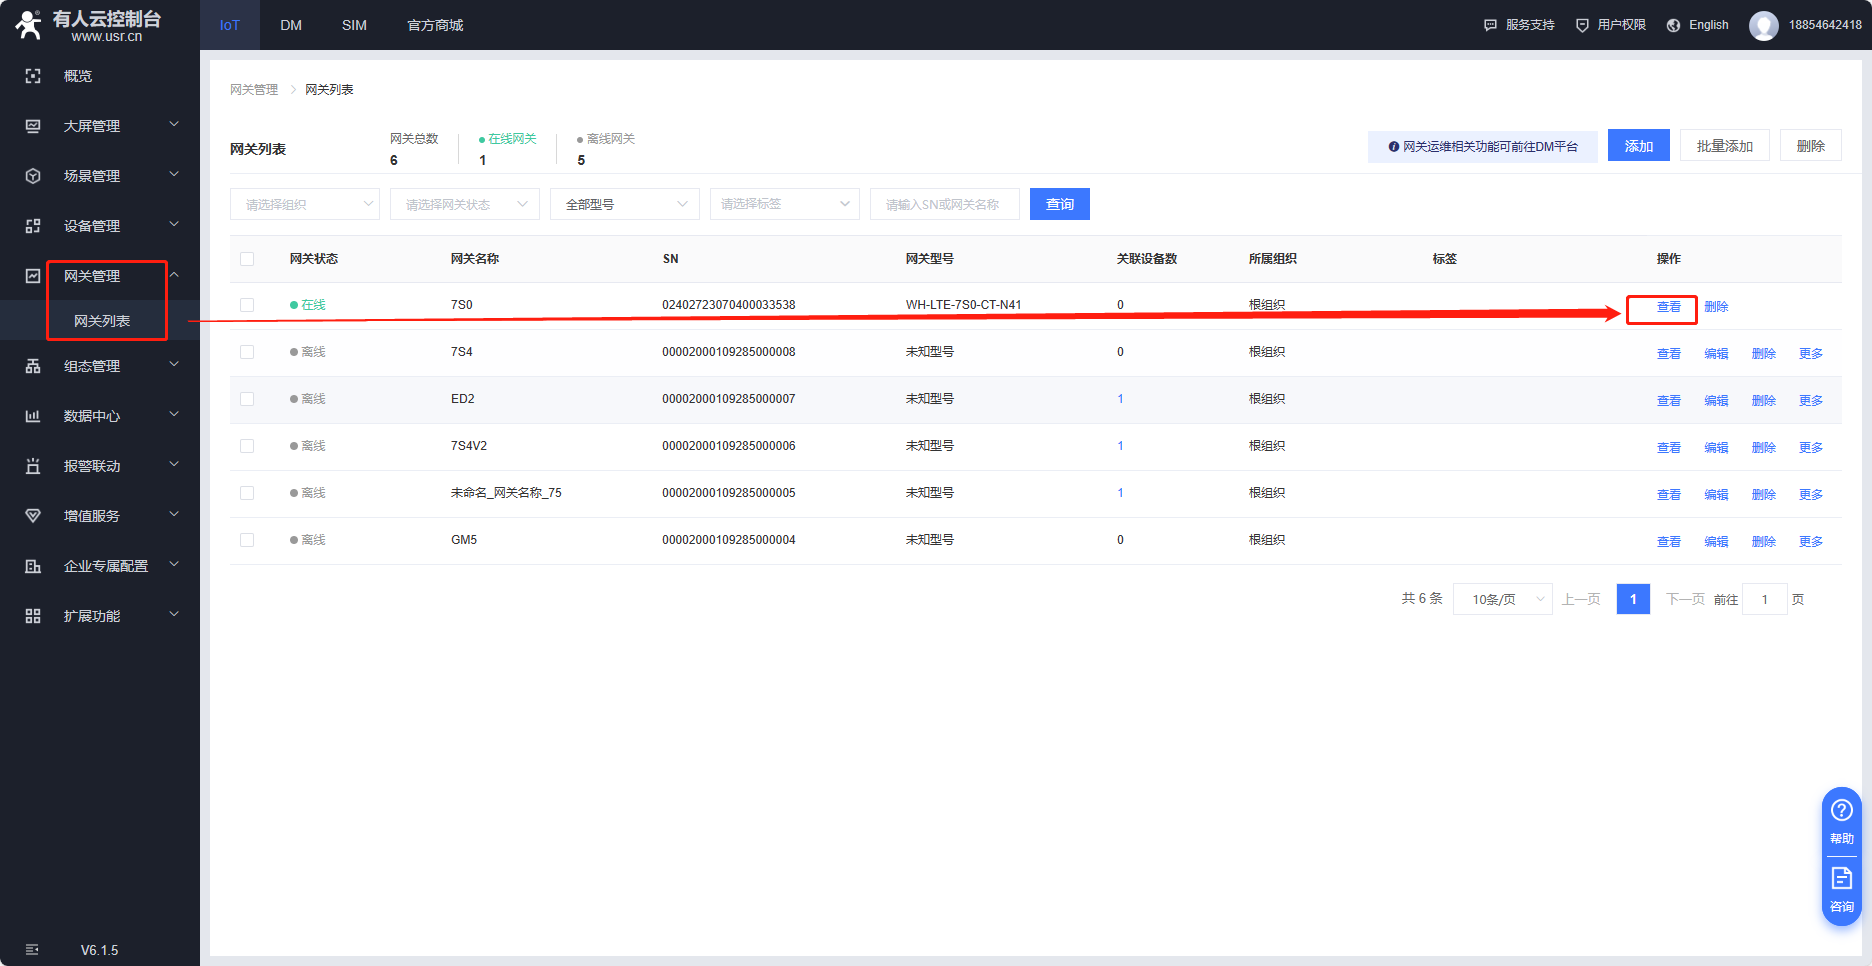This screenshot has height=966, width=1872.
Task: Open the 帮助 help floating icon
Action: point(1841,819)
